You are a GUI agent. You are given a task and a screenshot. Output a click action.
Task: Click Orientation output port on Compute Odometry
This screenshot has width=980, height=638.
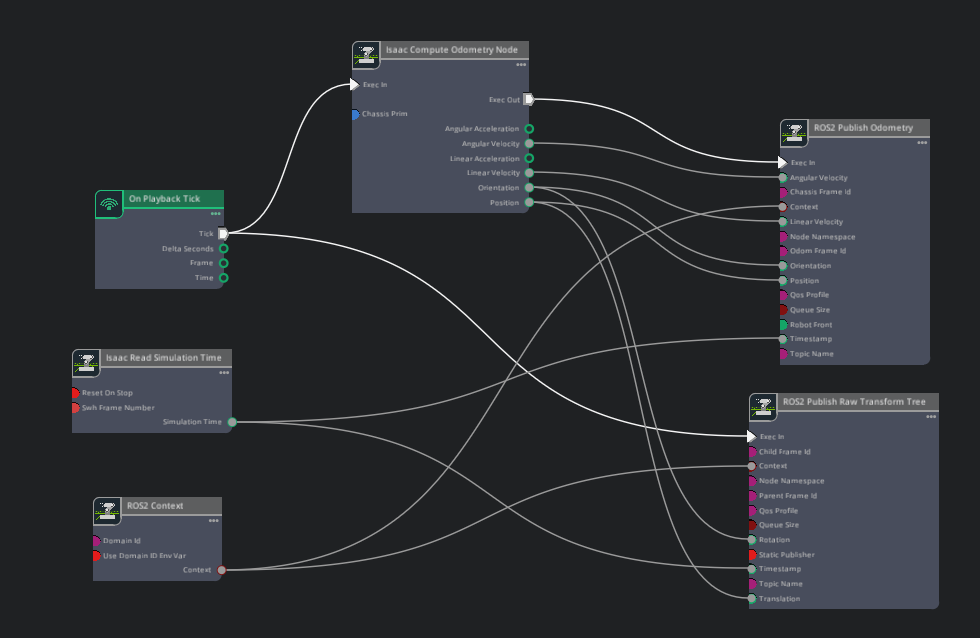pos(529,187)
